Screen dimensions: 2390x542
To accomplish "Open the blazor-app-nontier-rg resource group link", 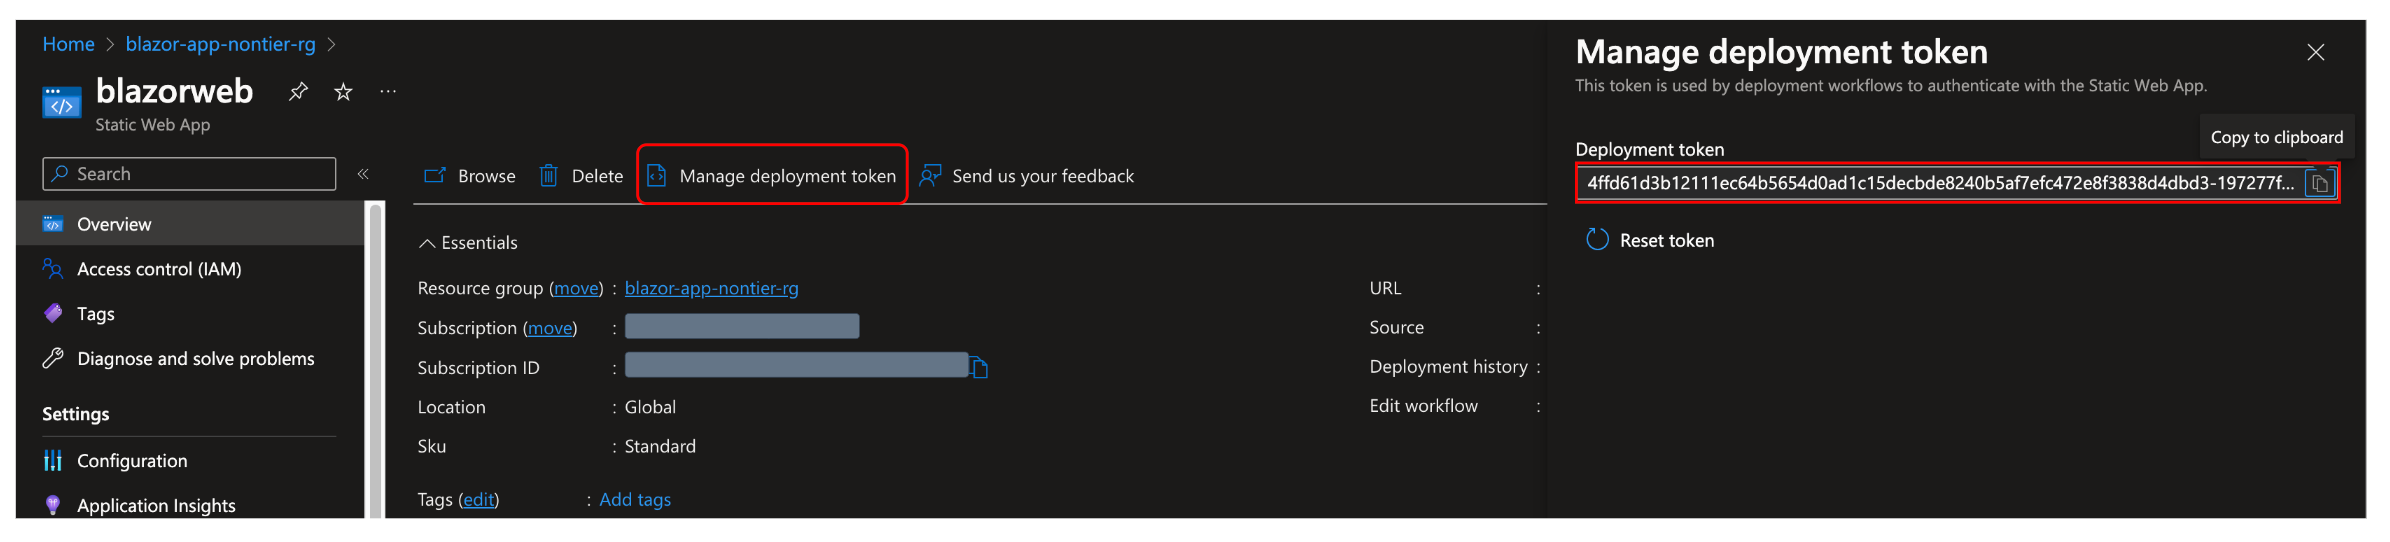I will [711, 288].
